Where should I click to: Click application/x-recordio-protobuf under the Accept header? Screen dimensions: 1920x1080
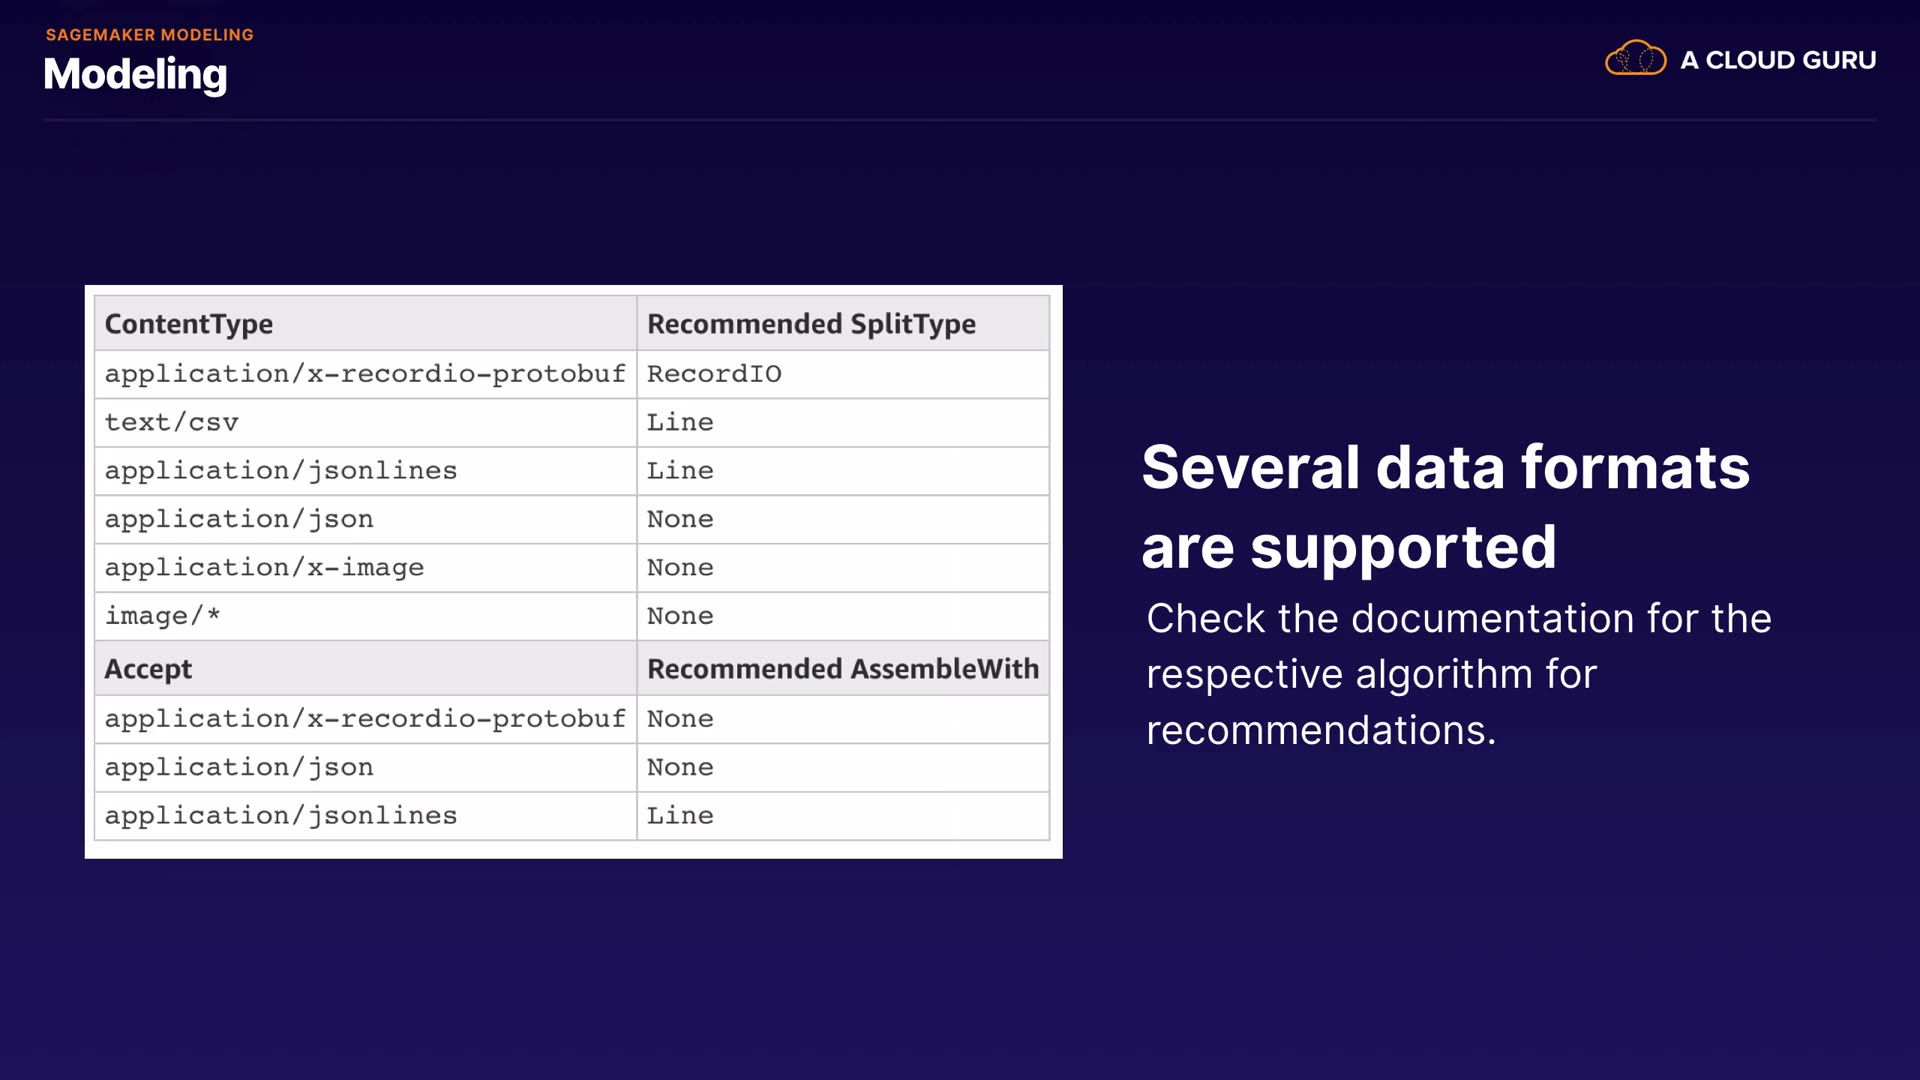(365, 719)
